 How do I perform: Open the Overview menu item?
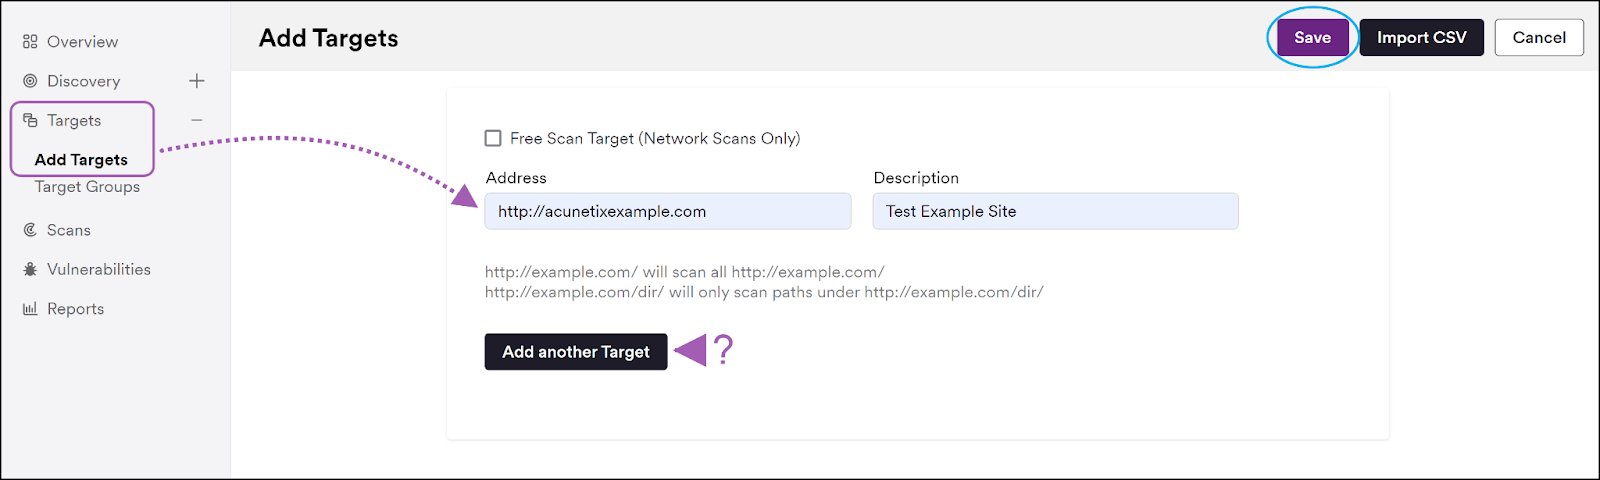coord(82,42)
